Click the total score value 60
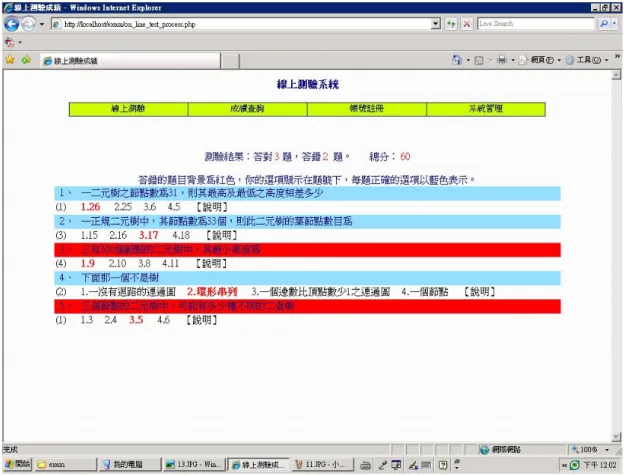 point(405,156)
